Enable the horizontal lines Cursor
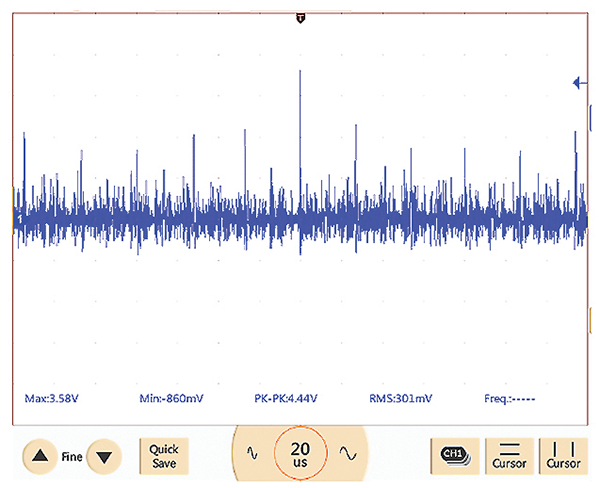 (x=509, y=456)
